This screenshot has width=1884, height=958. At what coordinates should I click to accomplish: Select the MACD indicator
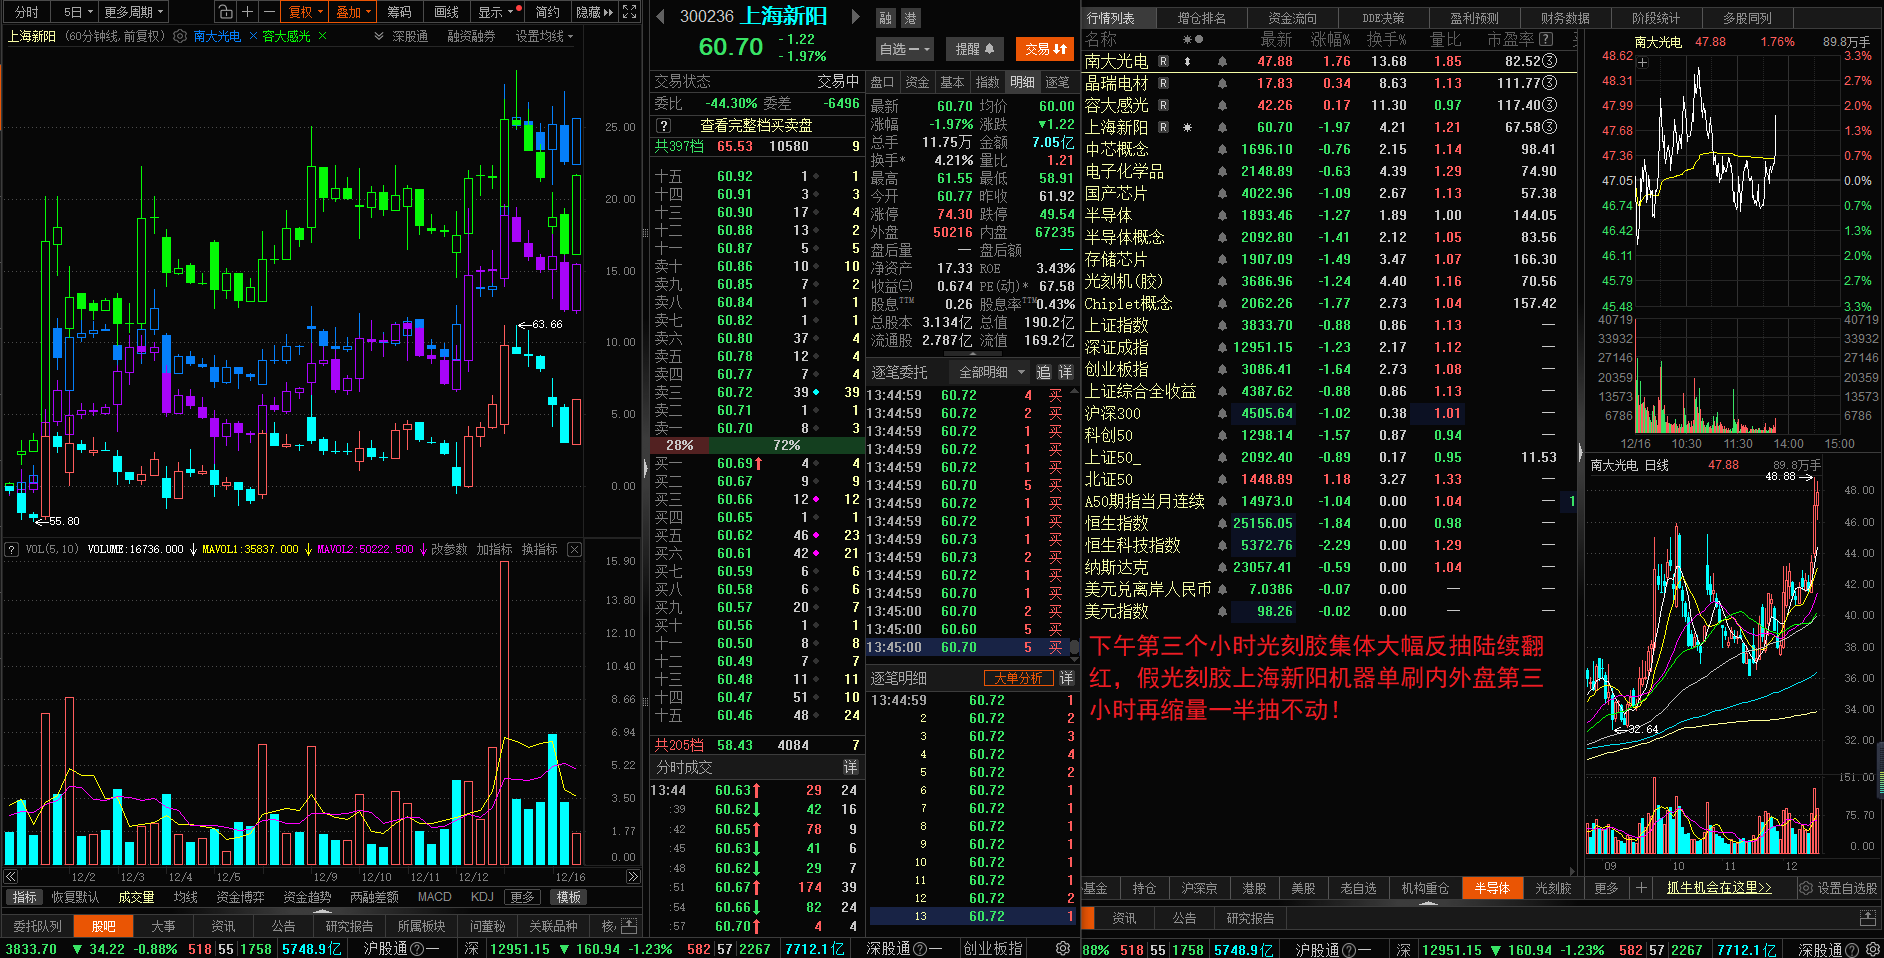pyautogui.click(x=434, y=897)
